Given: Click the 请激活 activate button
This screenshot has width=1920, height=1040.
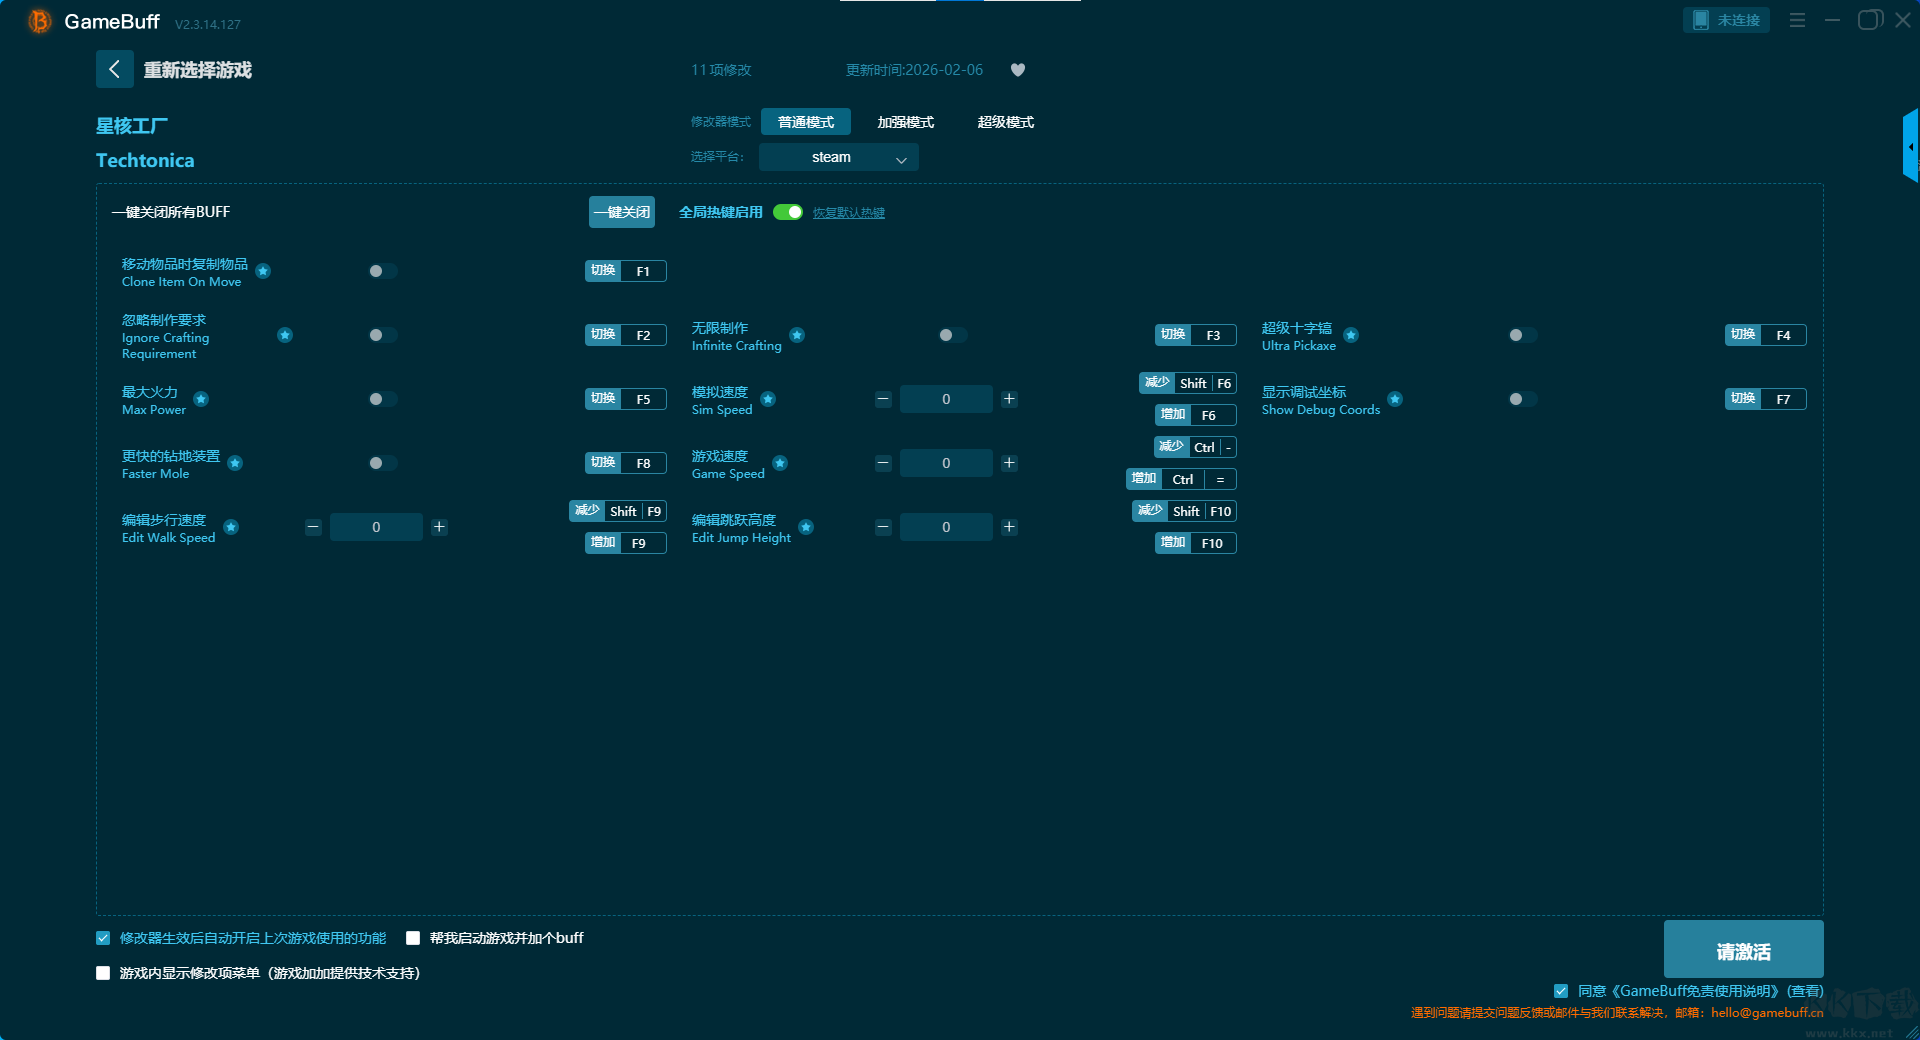Looking at the screenshot, I should (1743, 950).
